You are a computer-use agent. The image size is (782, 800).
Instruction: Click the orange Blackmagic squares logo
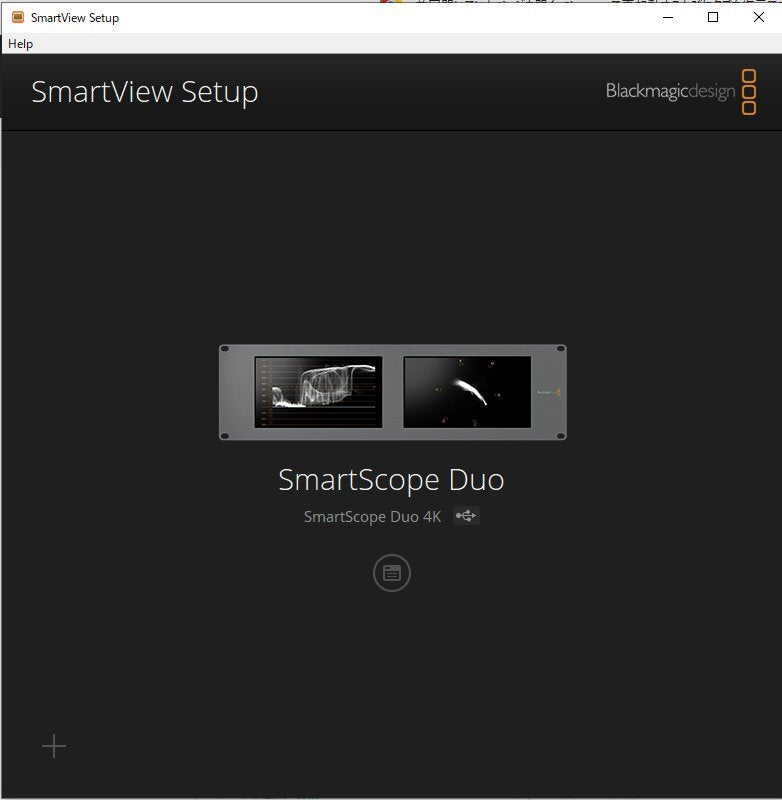[x=748, y=92]
